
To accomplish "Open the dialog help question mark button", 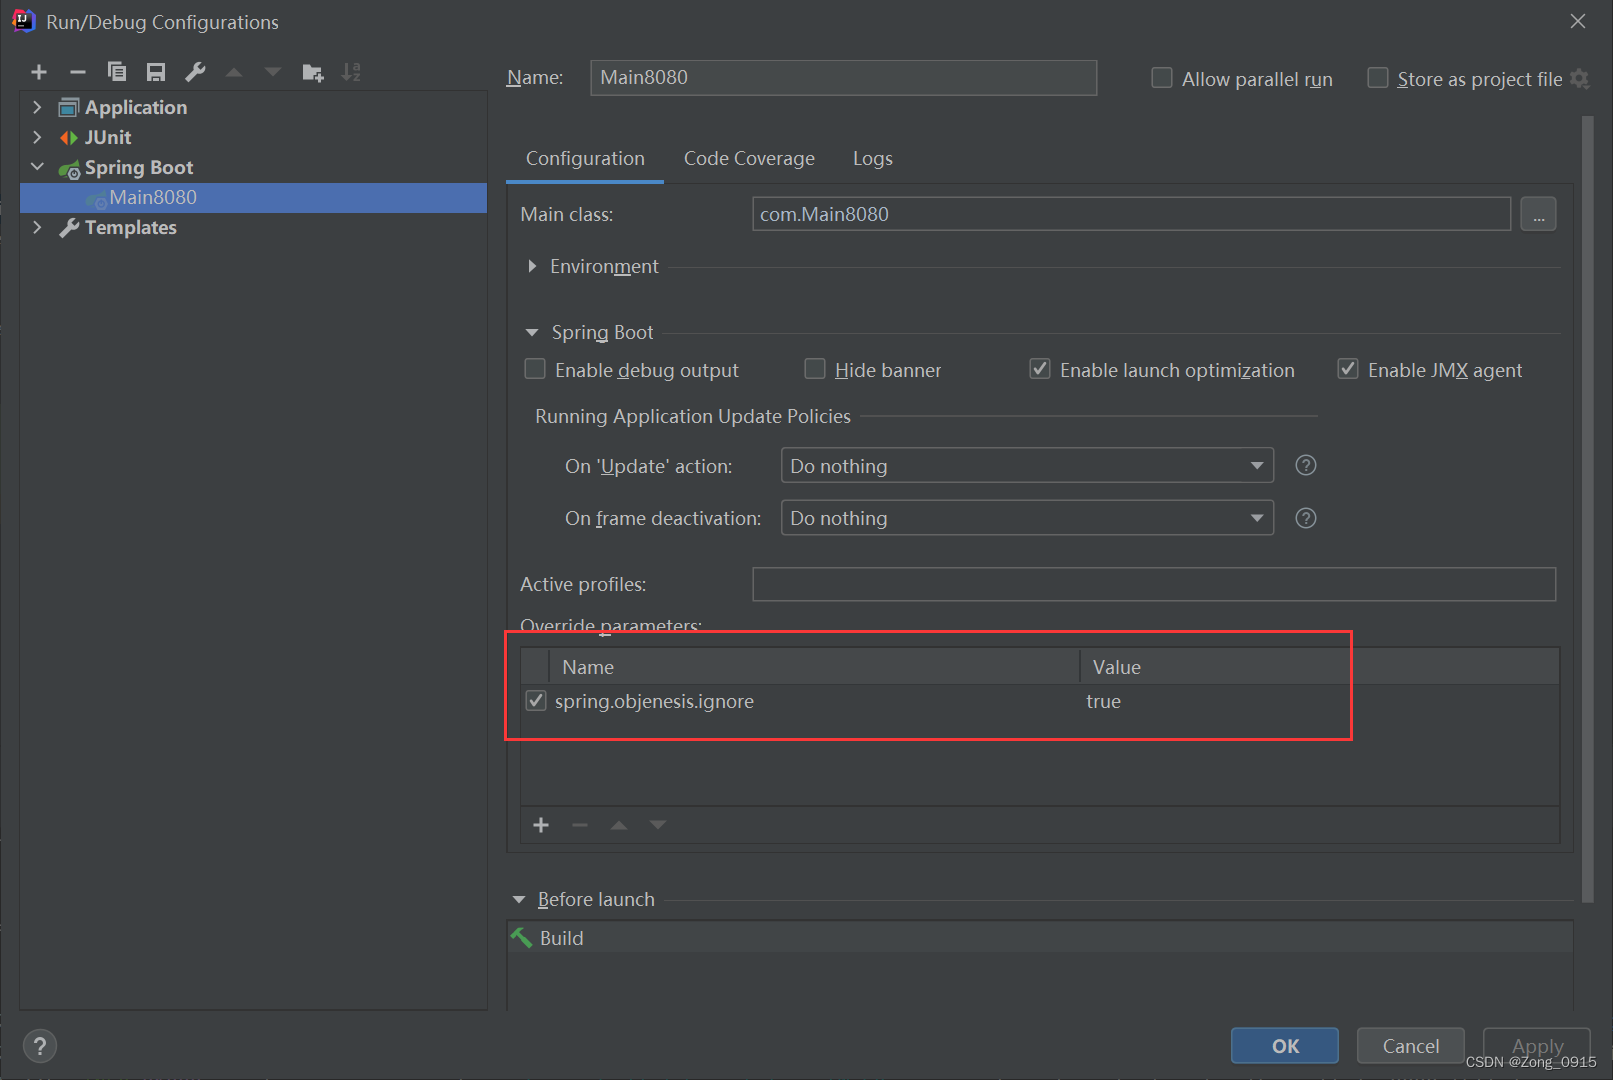I will click(x=40, y=1046).
